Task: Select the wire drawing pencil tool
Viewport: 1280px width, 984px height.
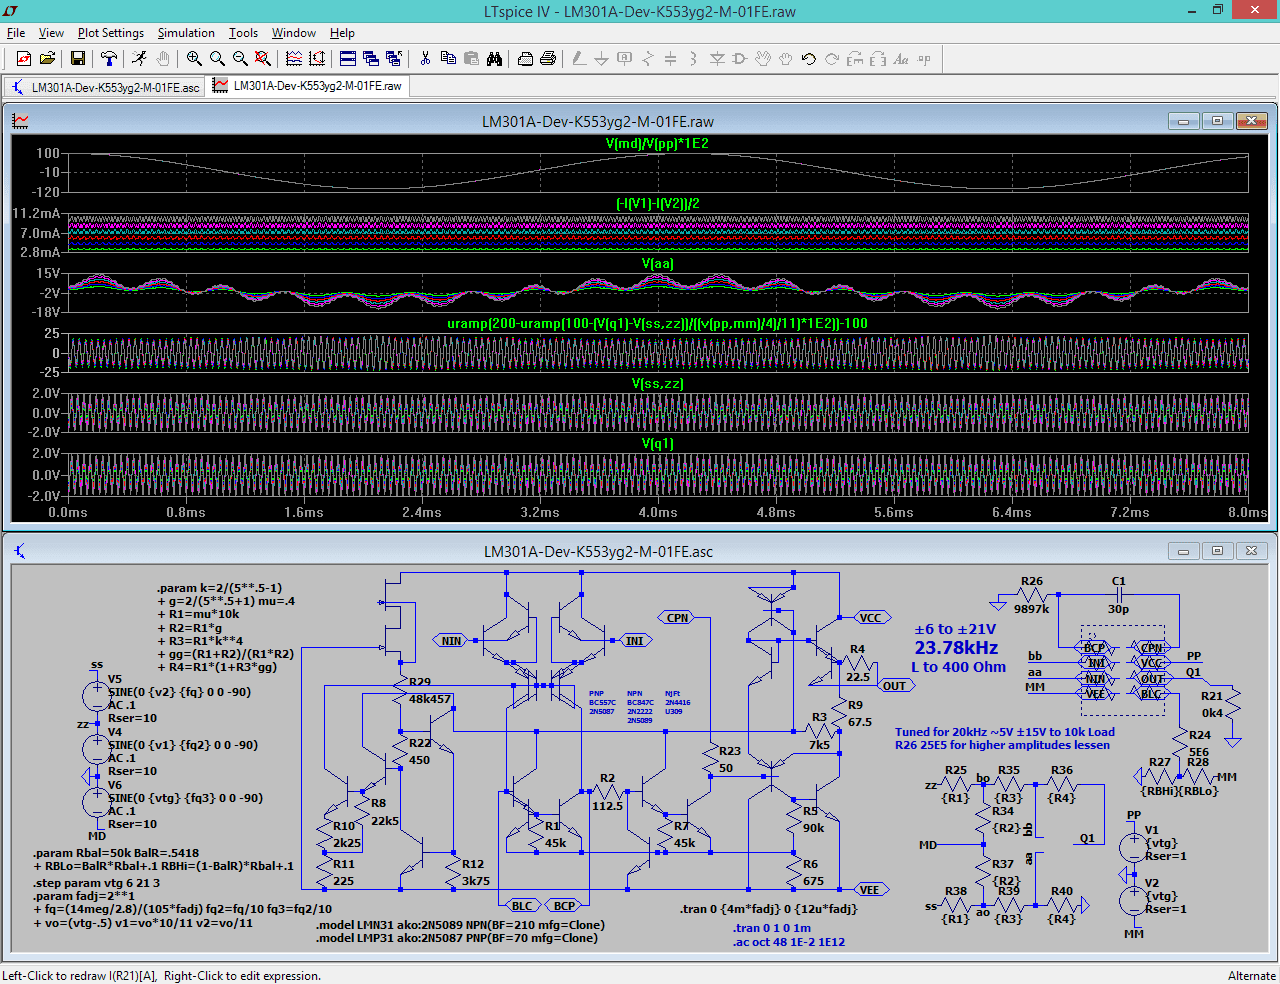Action: (579, 58)
